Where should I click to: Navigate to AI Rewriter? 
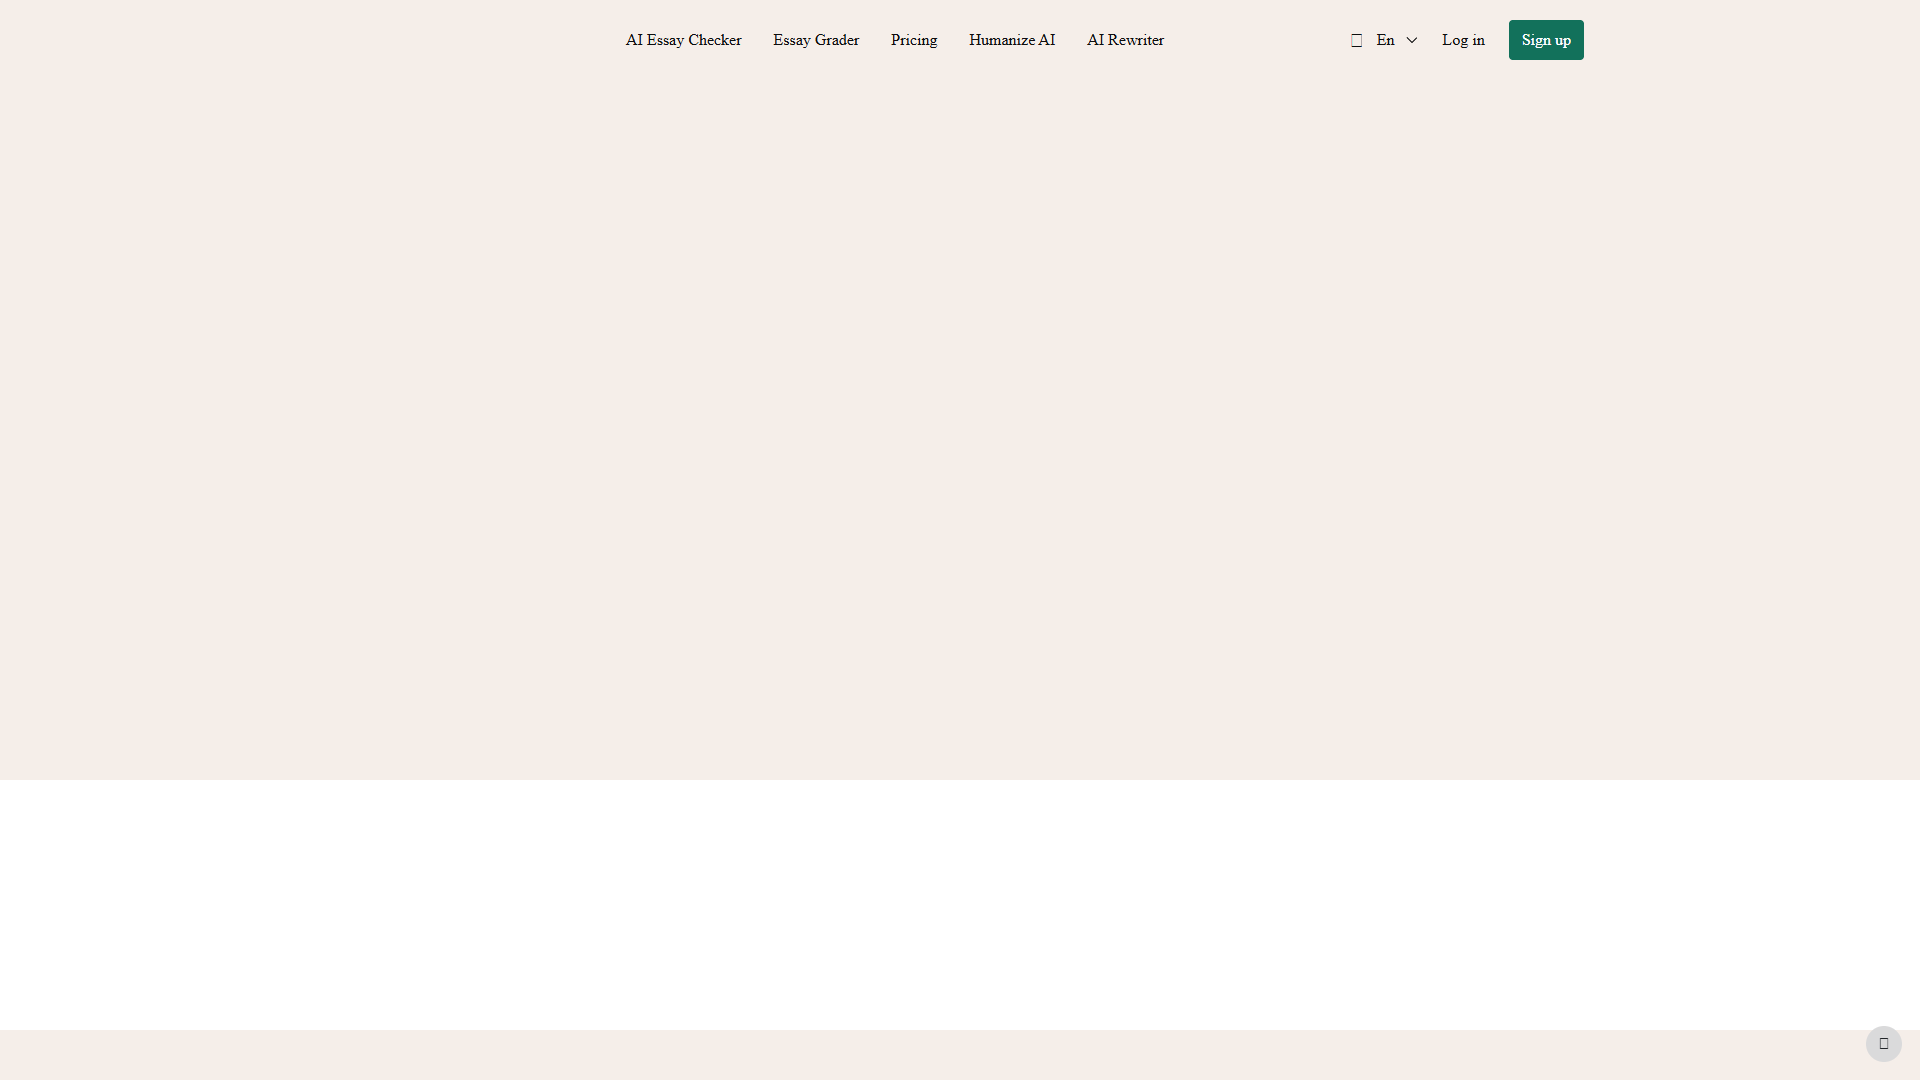click(1125, 40)
